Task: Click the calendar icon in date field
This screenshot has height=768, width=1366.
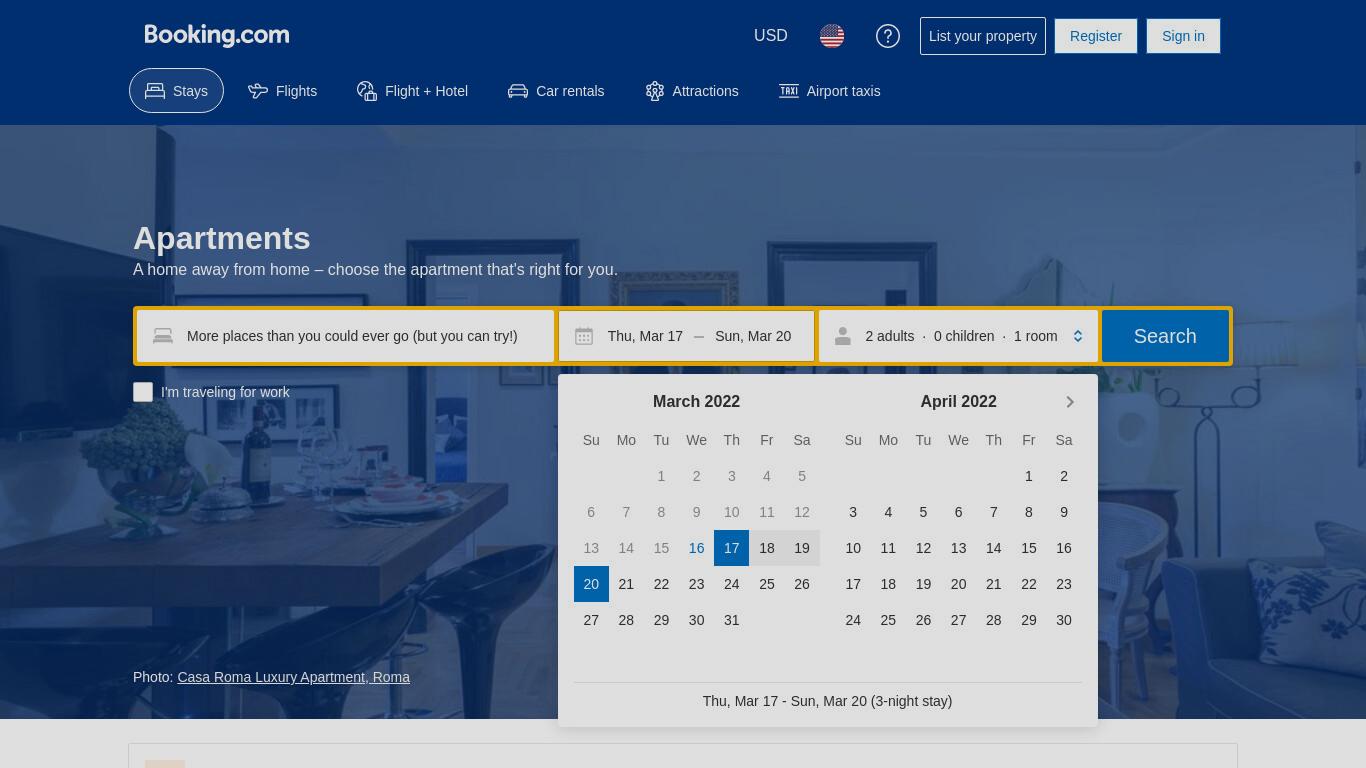Action: coord(584,336)
